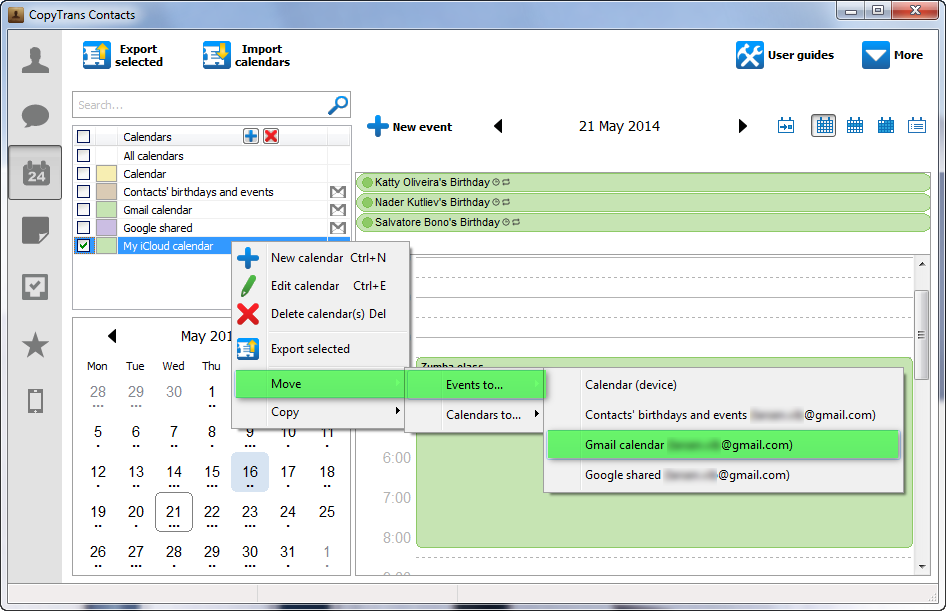Click cloud envelope icon for Google shared row
Viewport: 946px width, 611px height.
click(x=338, y=228)
